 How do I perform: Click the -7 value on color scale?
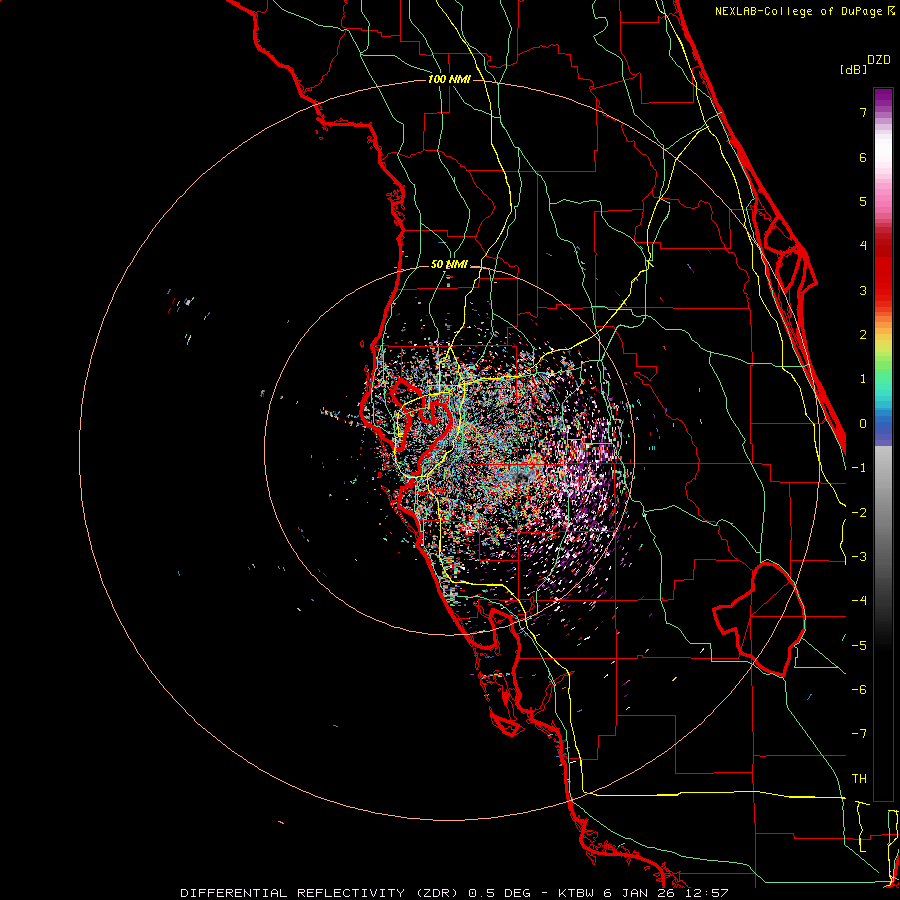tap(859, 734)
